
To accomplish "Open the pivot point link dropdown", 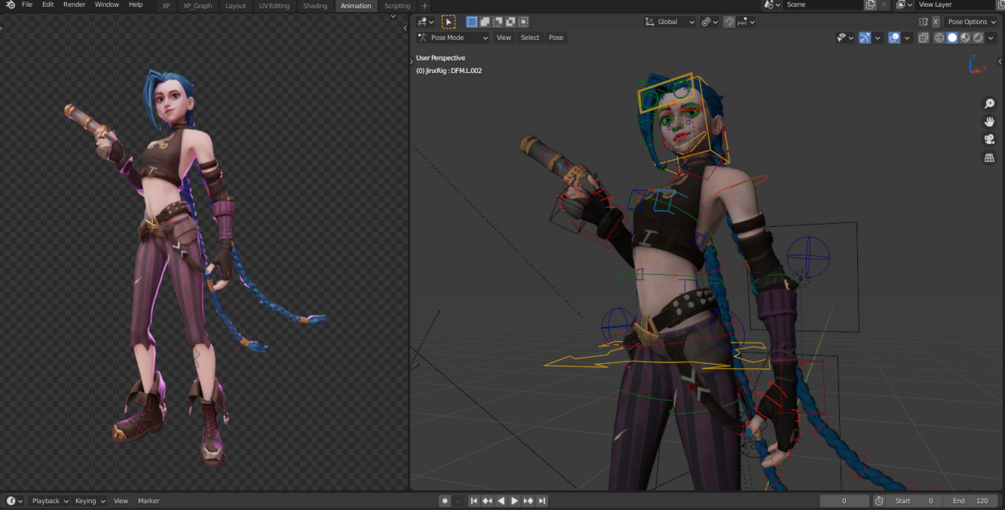I will coord(709,22).
